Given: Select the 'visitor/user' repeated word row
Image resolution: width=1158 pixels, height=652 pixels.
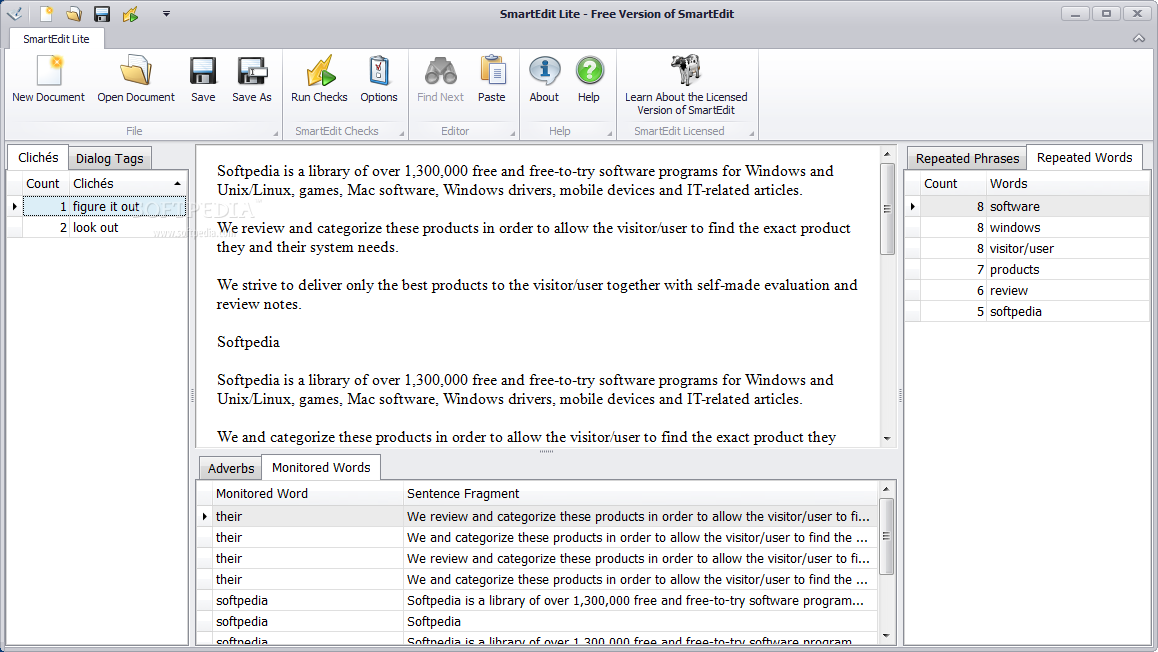Looking at the screenshot, I should click(x=1035, y=249).
